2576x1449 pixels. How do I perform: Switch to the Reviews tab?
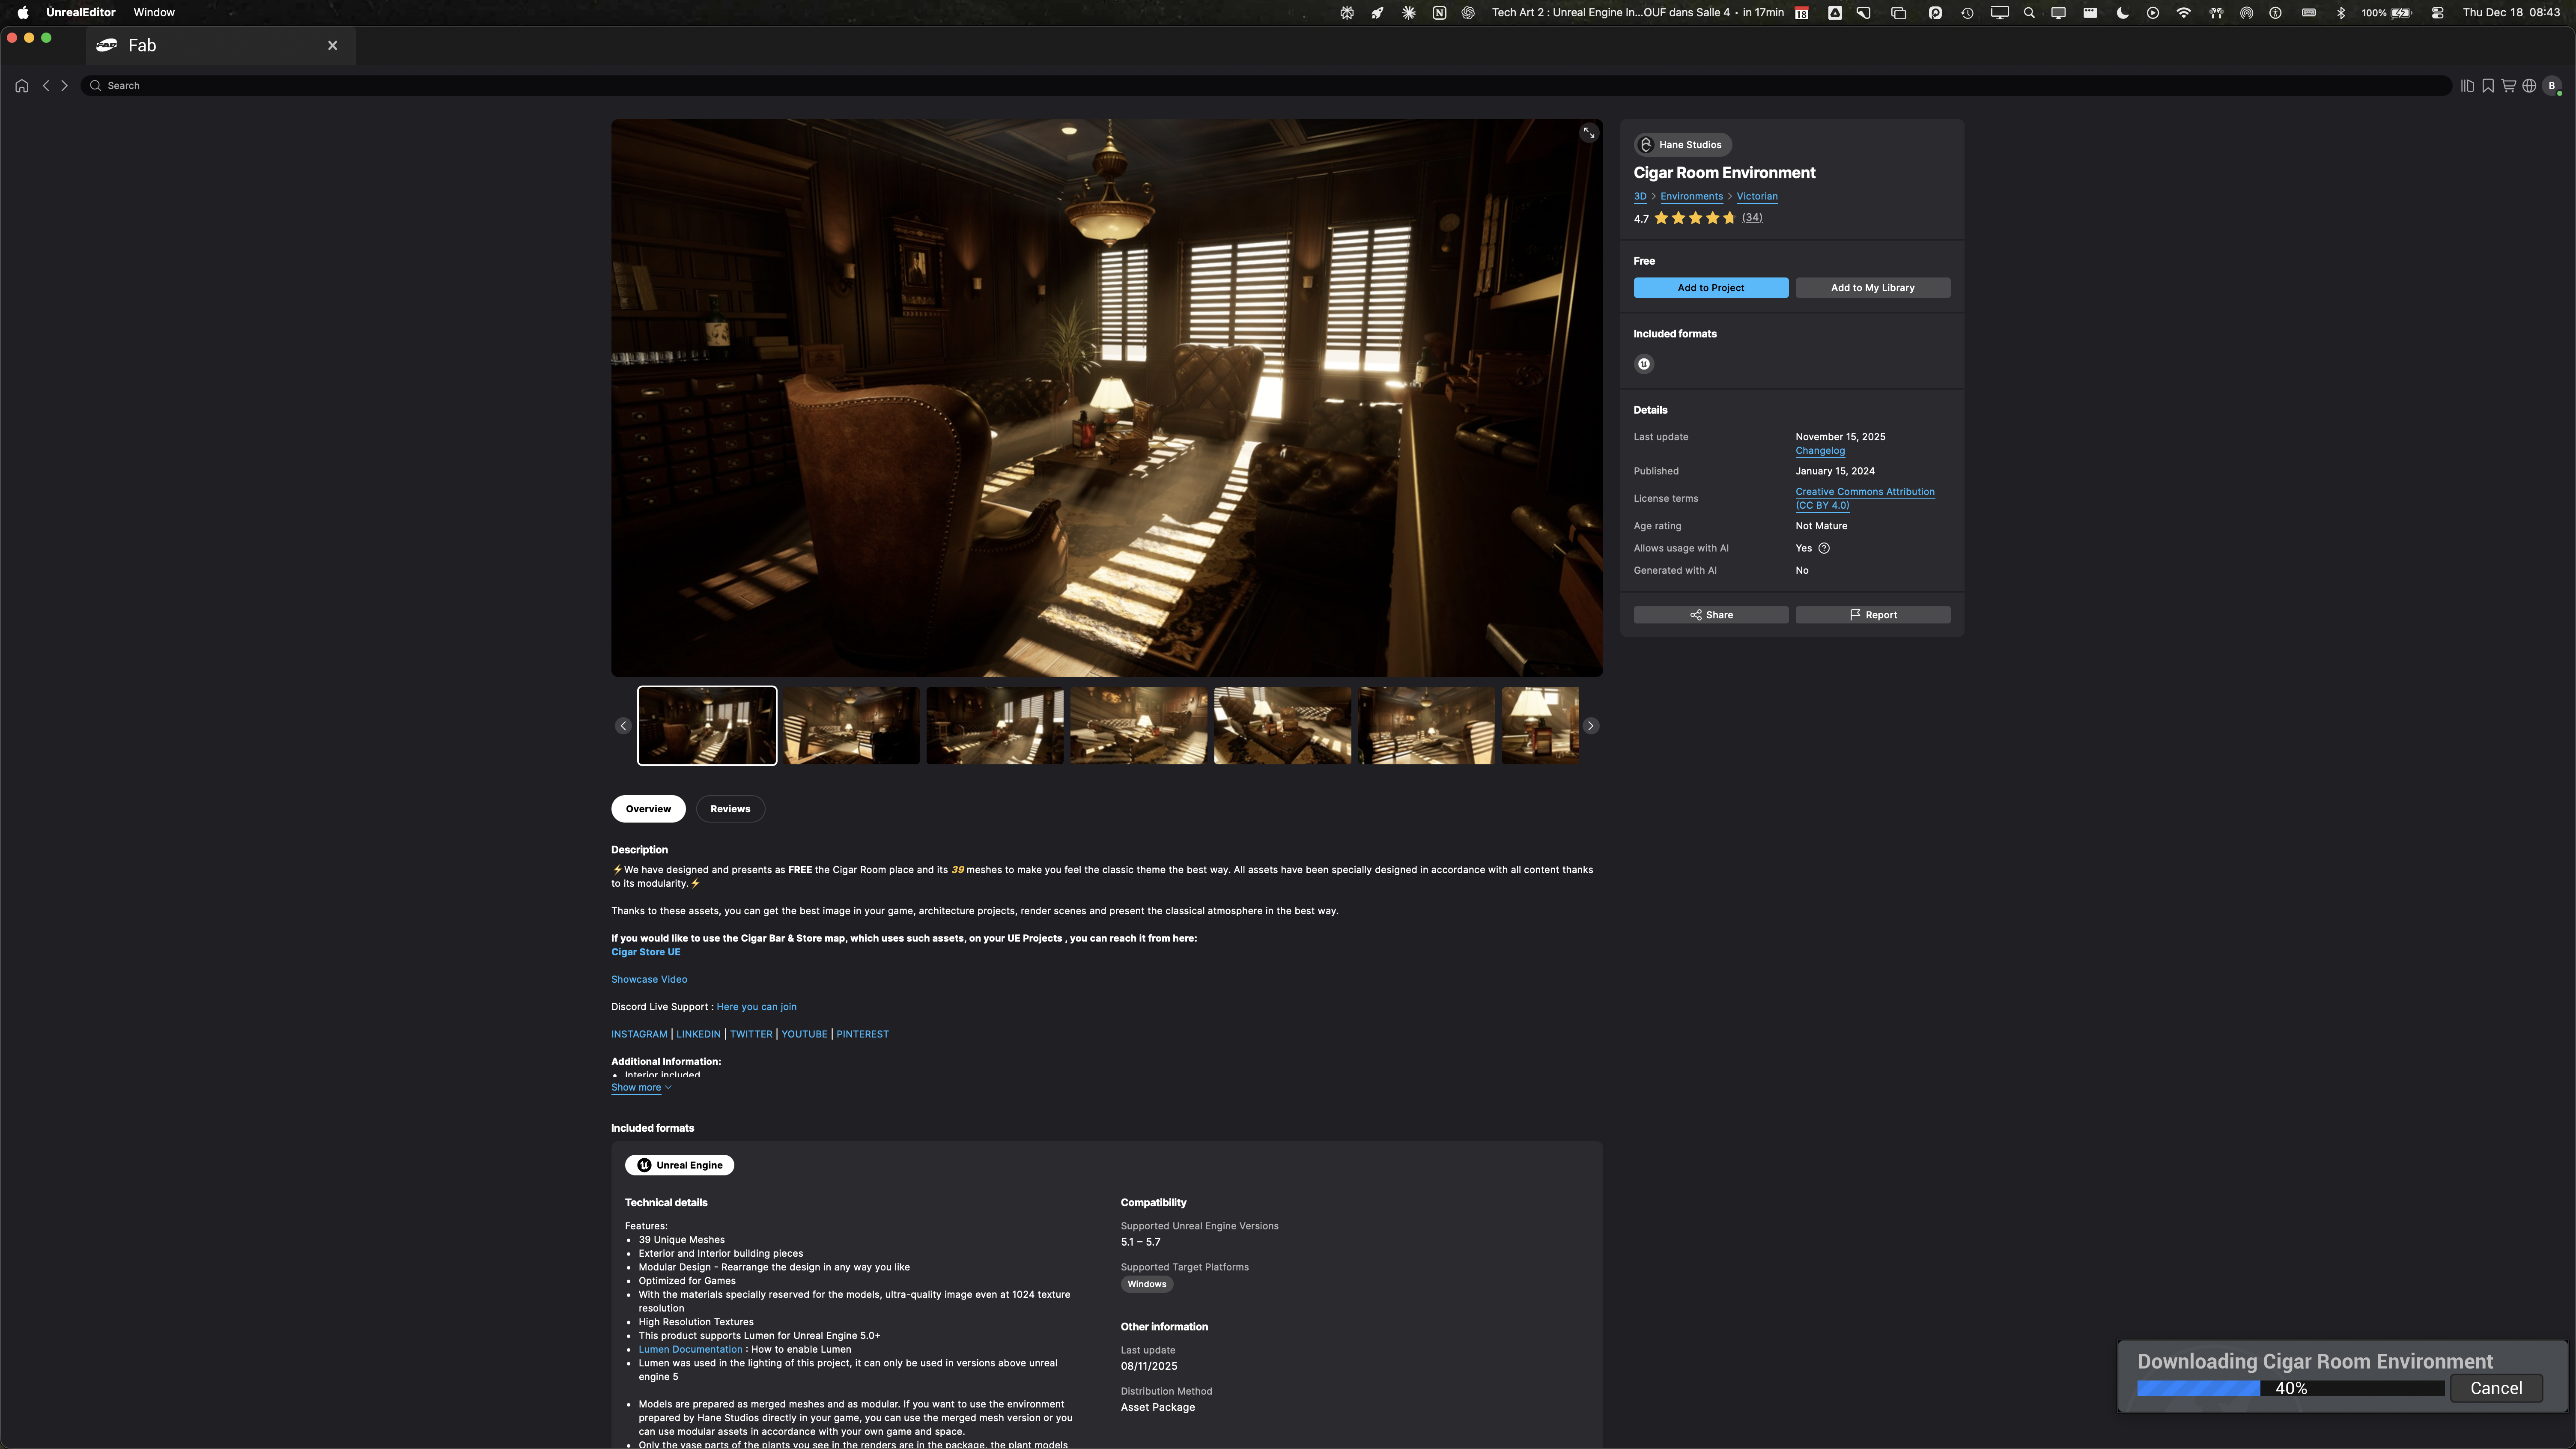[x=730, y=809]
